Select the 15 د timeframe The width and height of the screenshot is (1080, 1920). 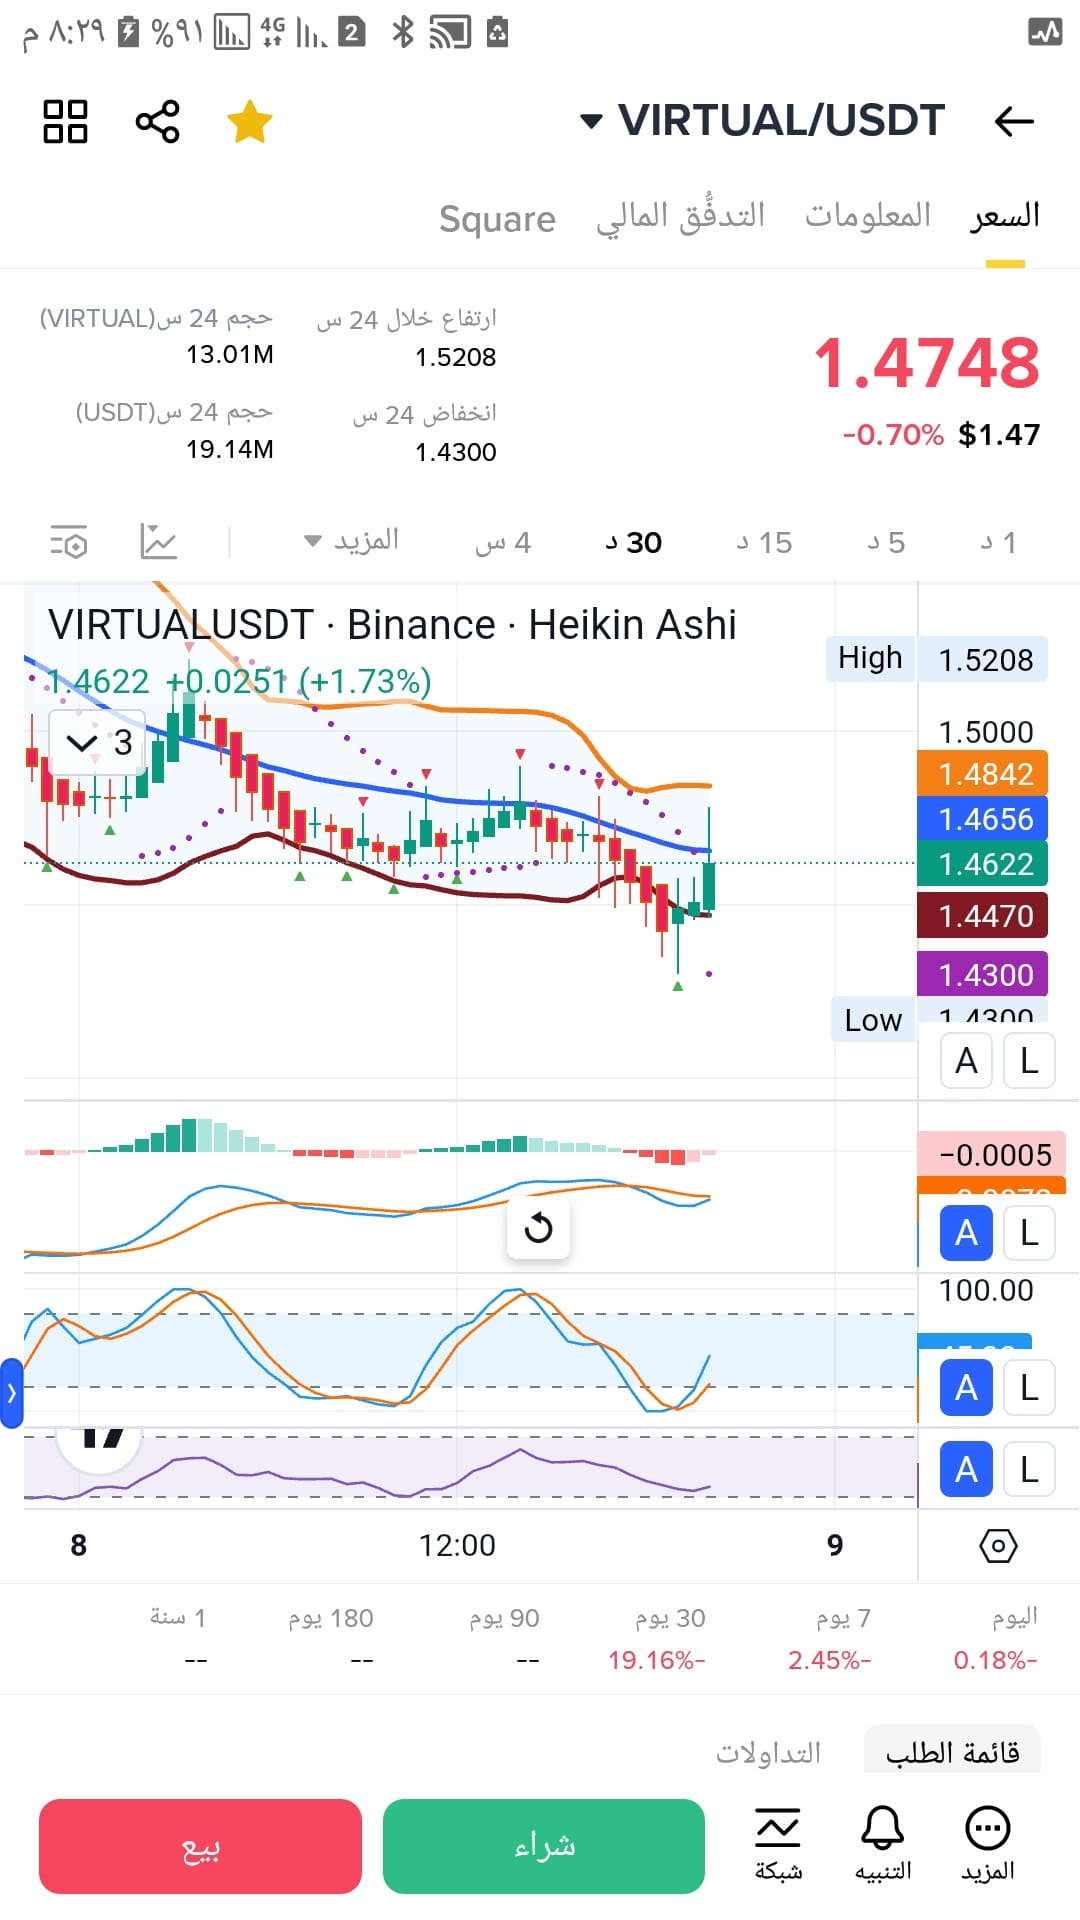(x=764, y=542)
